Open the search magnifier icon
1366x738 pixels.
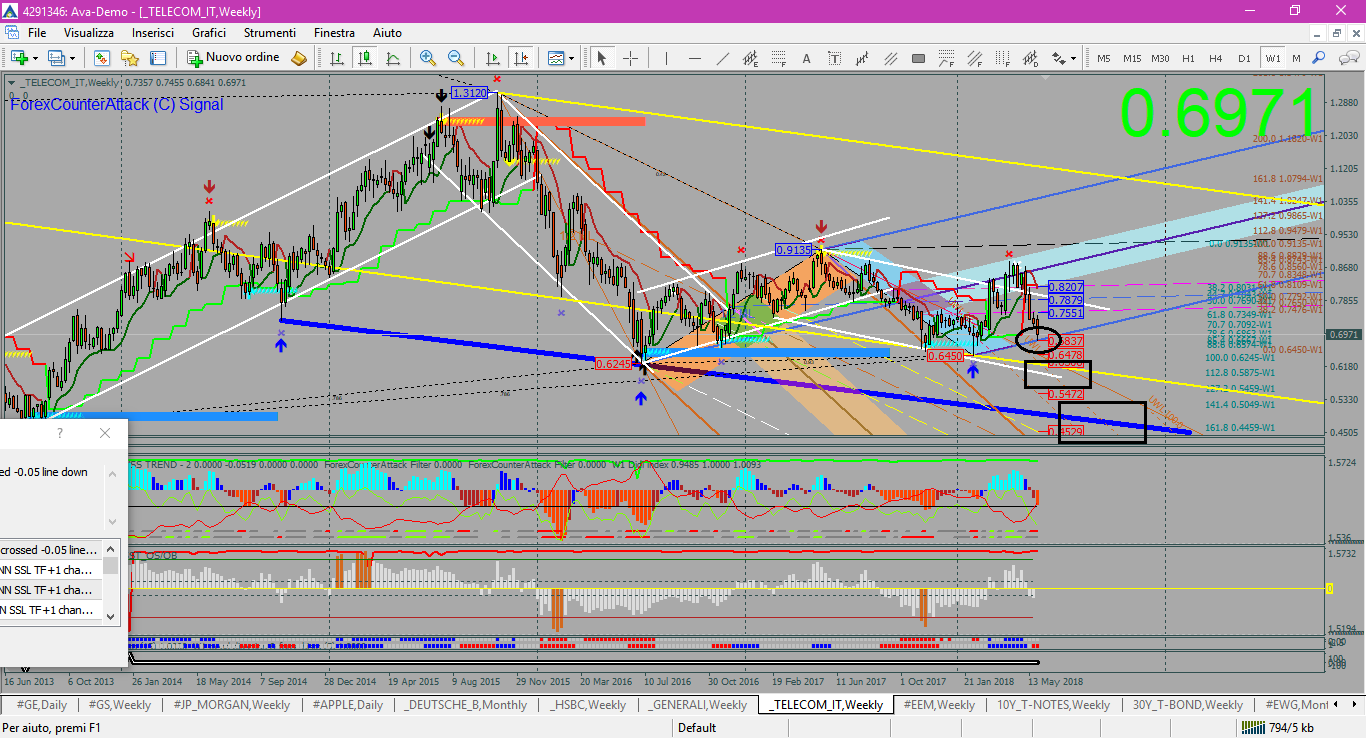[x=1319, y=58]
